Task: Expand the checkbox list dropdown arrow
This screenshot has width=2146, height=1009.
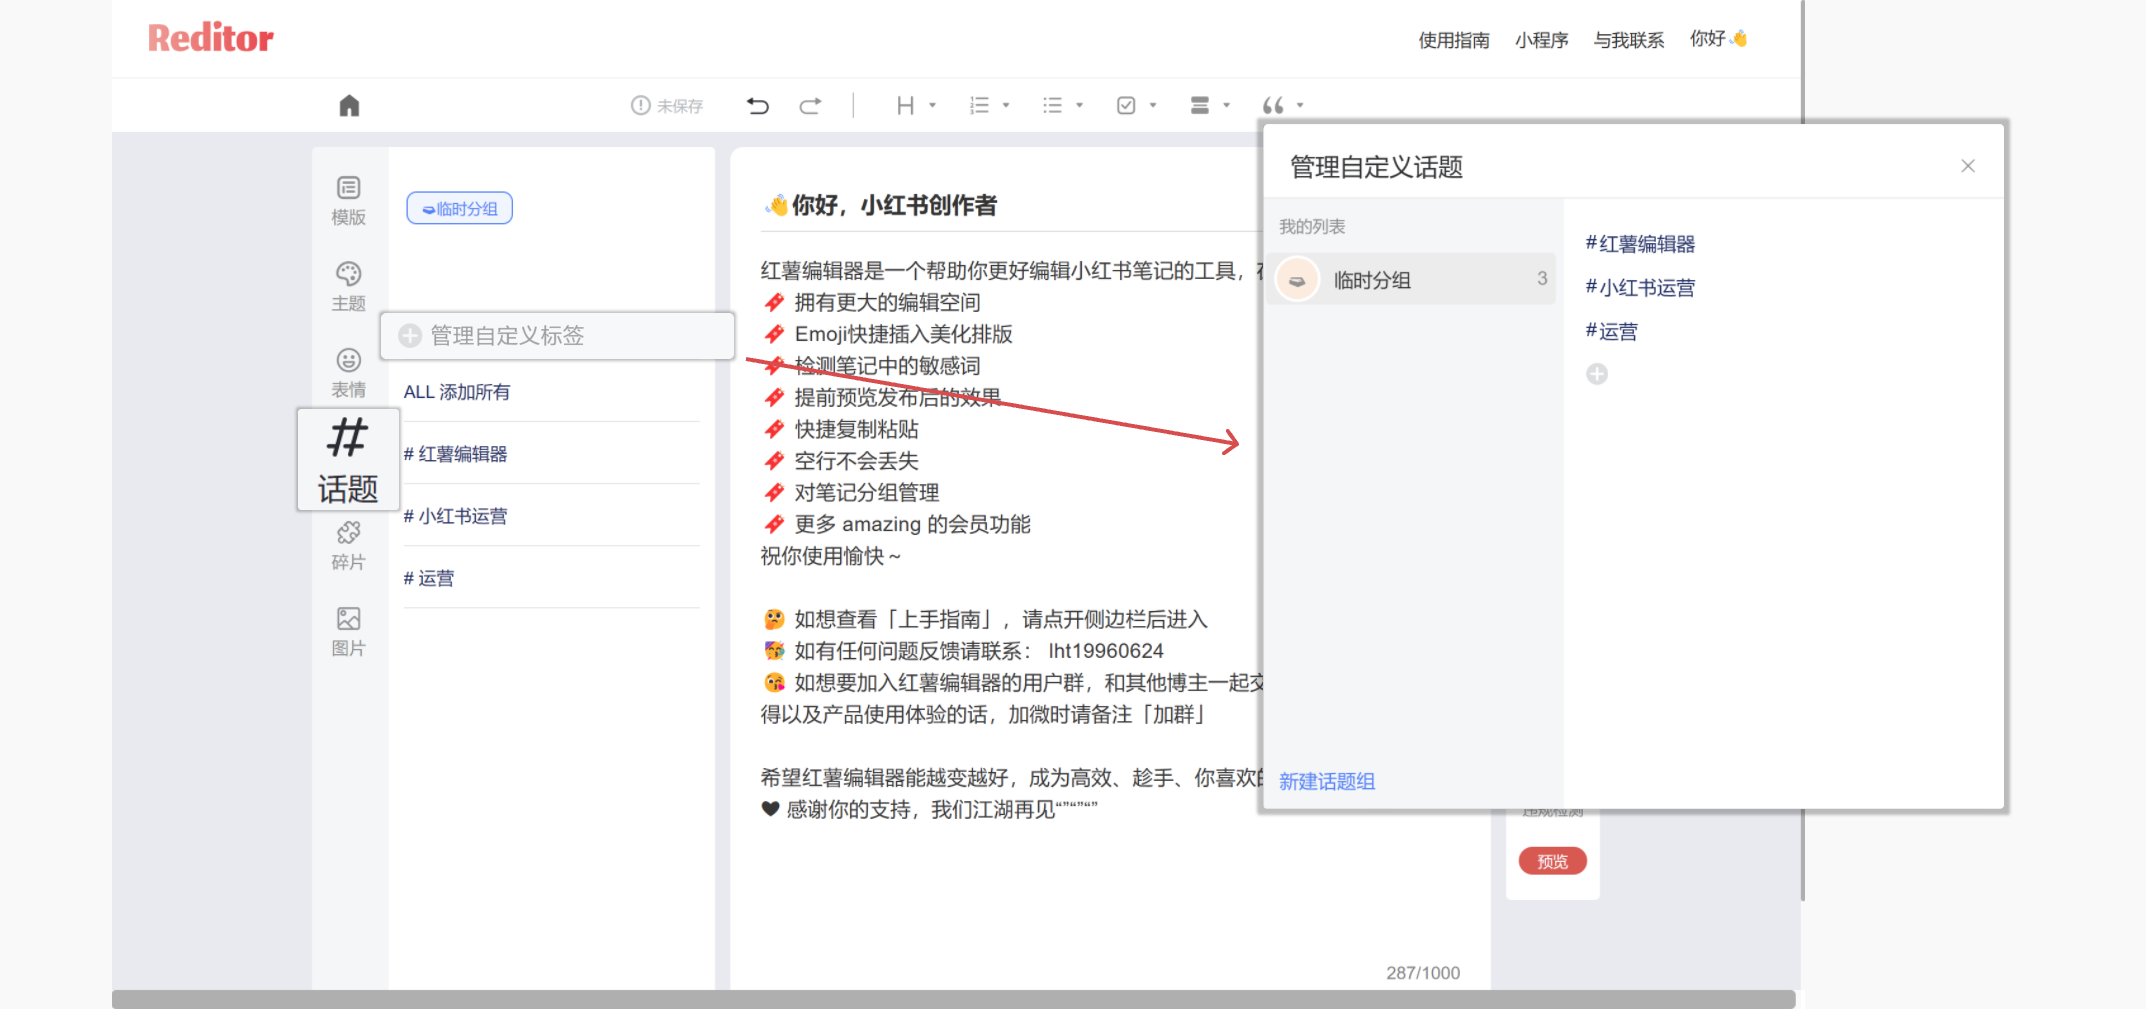Action: coord(1153,105)
